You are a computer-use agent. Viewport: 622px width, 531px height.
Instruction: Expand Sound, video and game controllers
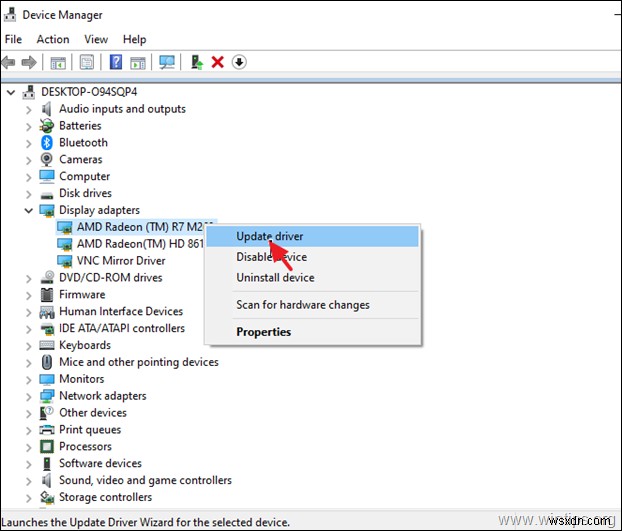coord(29,481)
